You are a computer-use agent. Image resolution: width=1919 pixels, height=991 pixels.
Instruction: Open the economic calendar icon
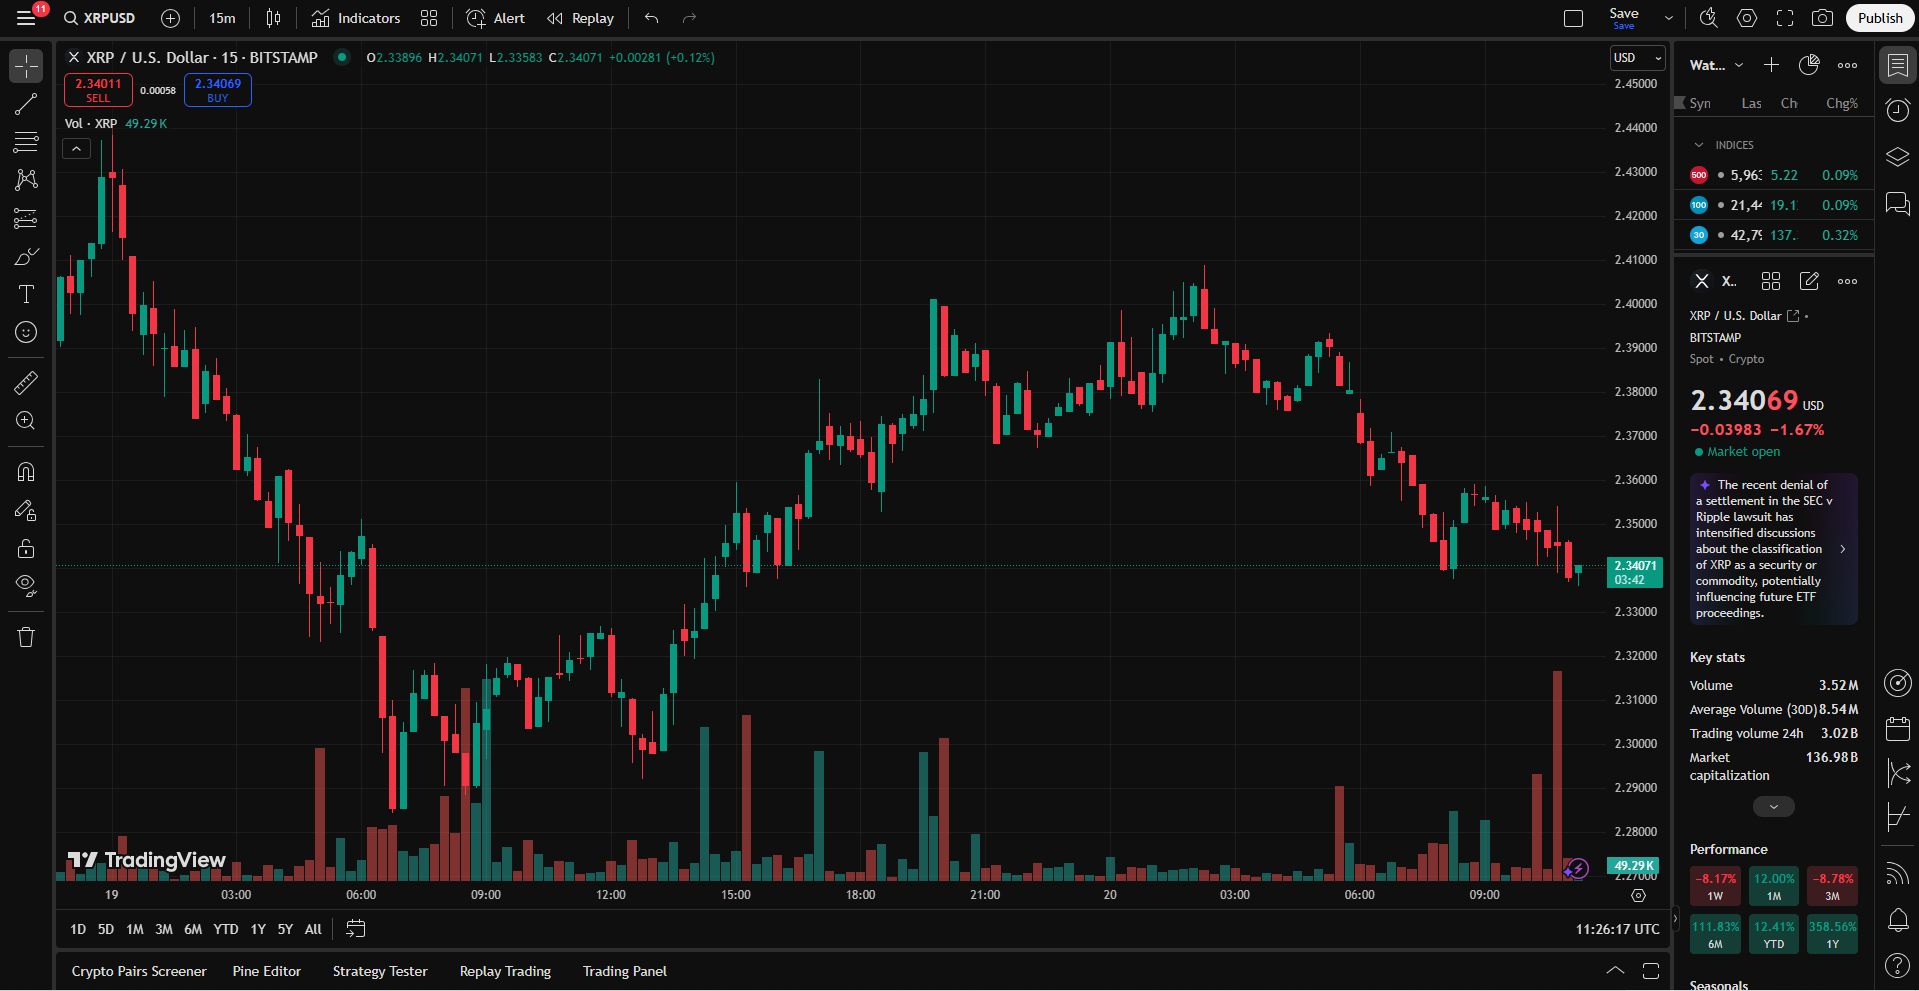tap(1897, 728)
